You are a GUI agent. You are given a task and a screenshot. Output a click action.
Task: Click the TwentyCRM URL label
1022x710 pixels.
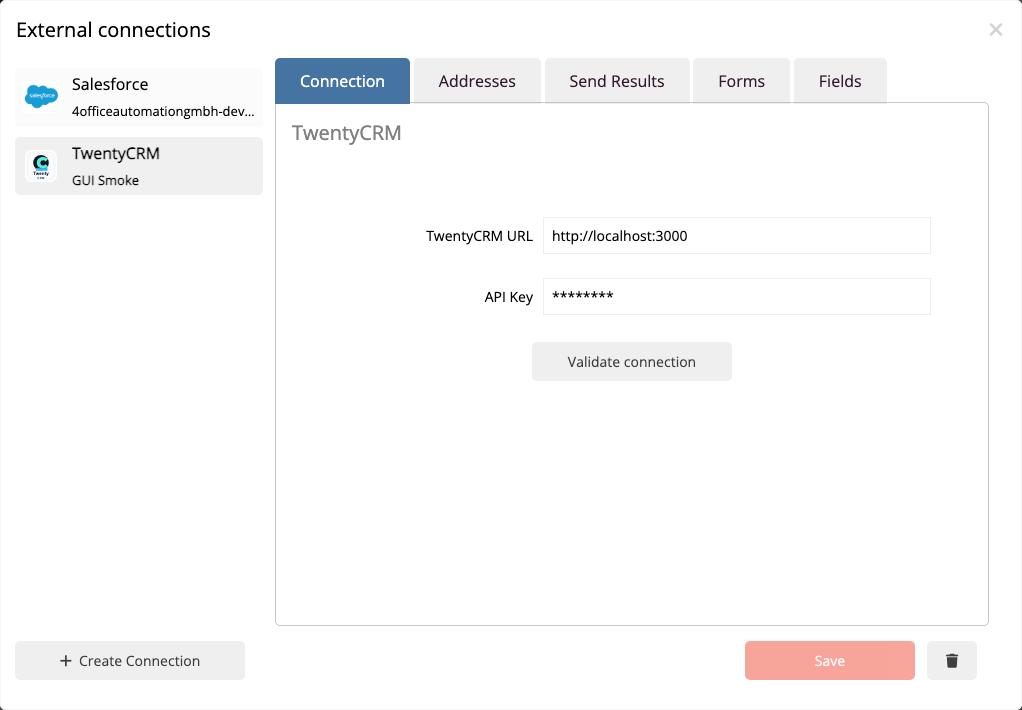click(x=479, y=236)
